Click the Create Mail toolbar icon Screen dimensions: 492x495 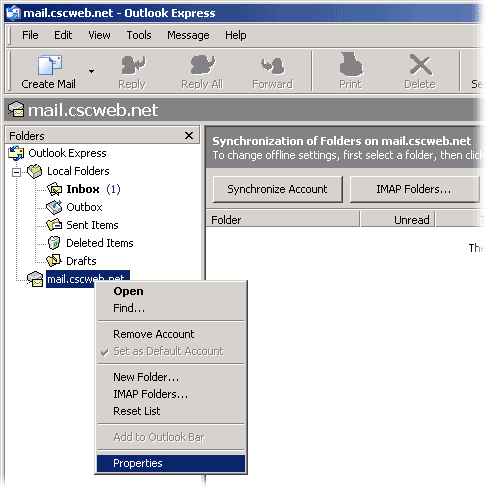coord(49,65)
